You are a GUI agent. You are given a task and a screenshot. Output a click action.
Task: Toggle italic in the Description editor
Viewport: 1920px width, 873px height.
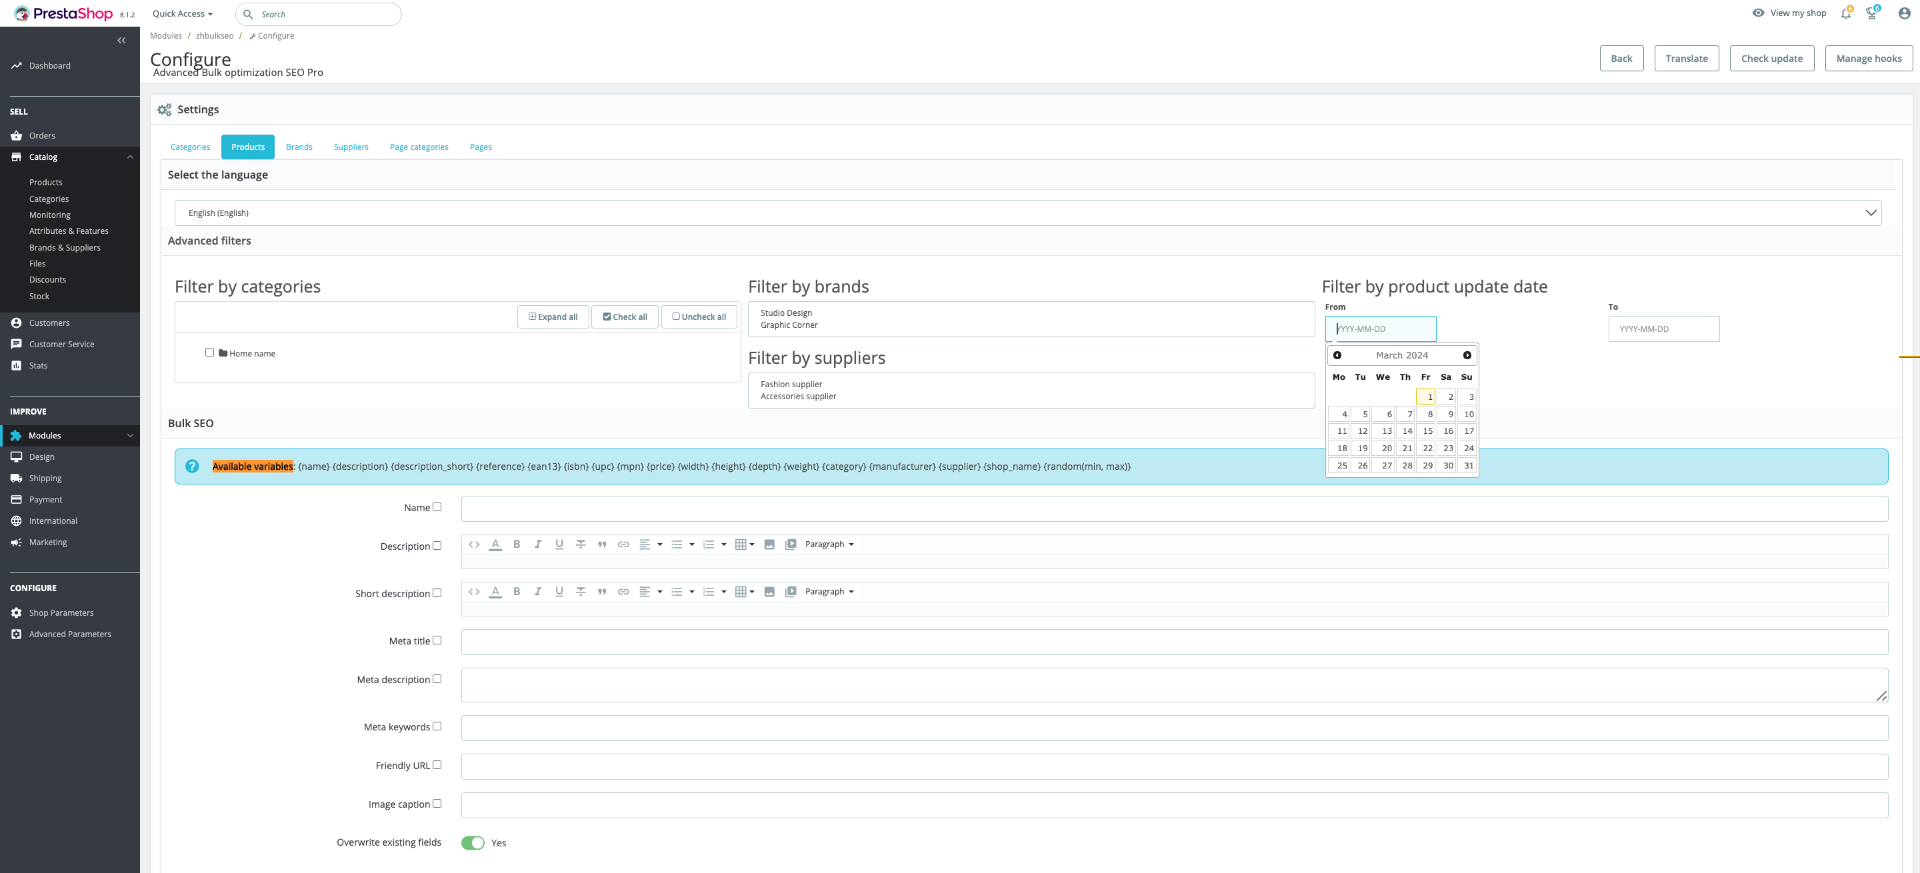pyautogui.click(x=538, y=545)
